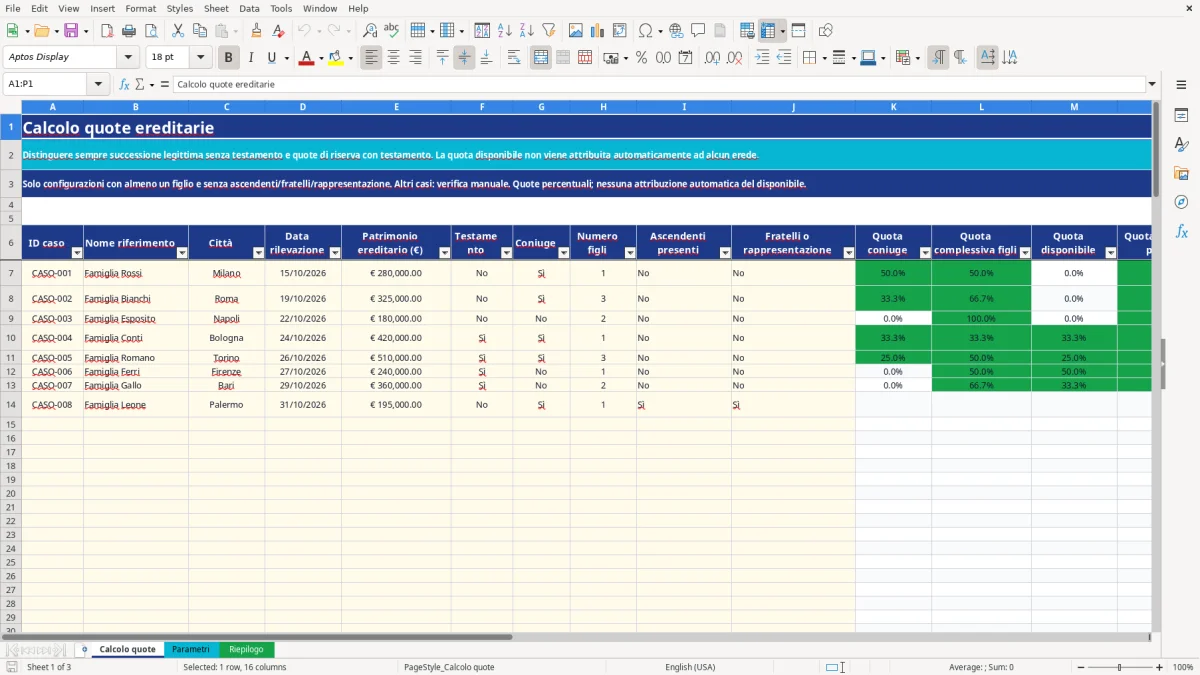
Task: Run the spelling check
Action: (392, 30)
